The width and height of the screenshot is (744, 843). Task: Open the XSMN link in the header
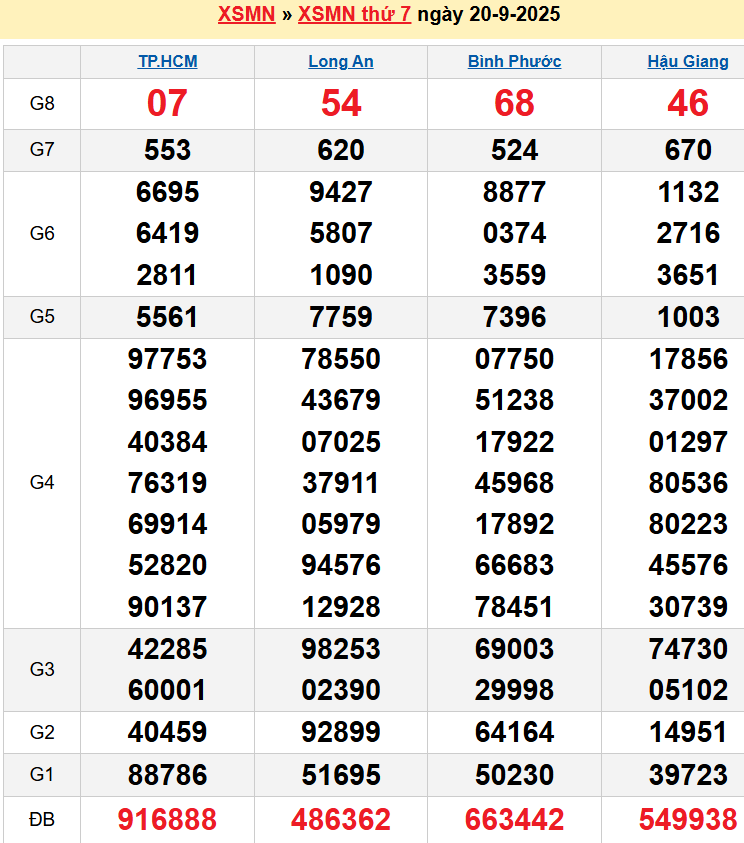click(x=246, y=15)
